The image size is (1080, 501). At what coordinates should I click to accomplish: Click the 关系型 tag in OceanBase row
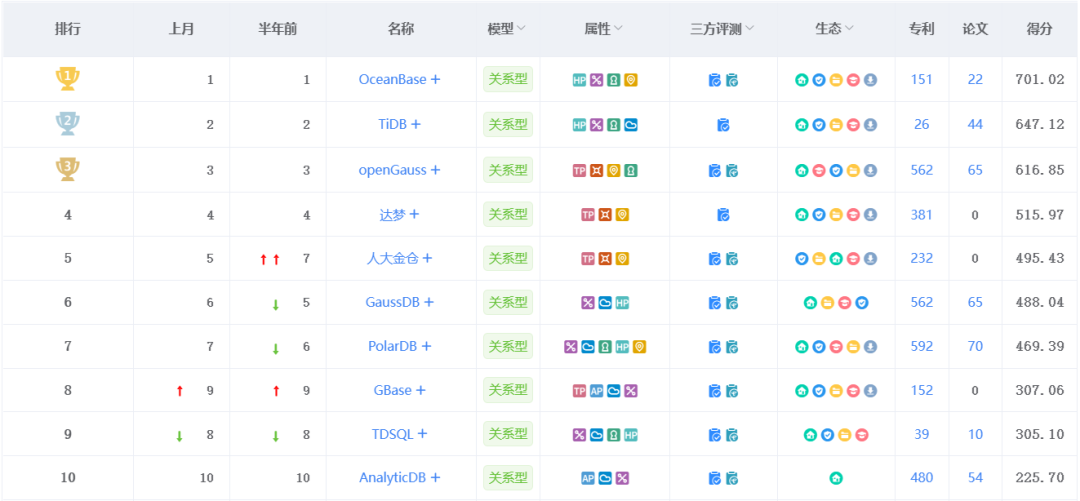[x=508, y=79]
